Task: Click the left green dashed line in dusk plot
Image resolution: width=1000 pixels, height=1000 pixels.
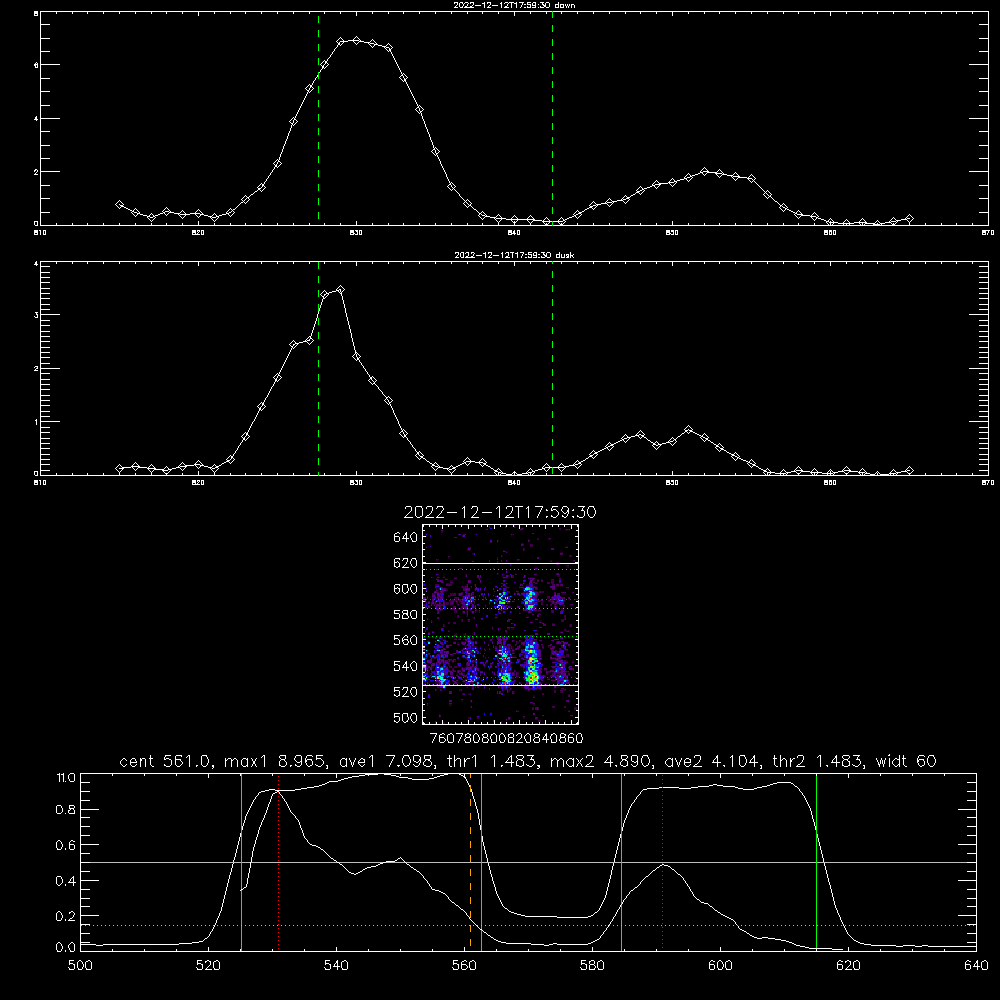Action: [318, 368]
